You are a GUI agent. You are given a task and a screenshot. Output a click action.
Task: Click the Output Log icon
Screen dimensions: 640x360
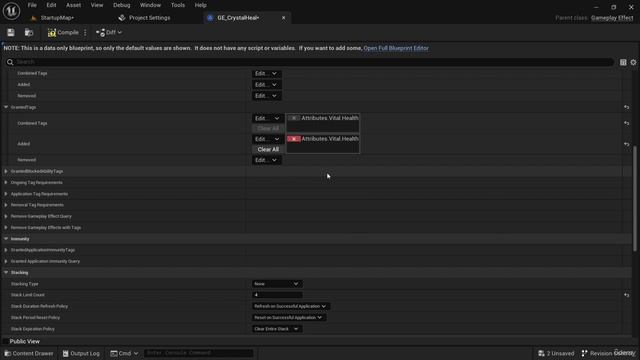pos(65,353)
